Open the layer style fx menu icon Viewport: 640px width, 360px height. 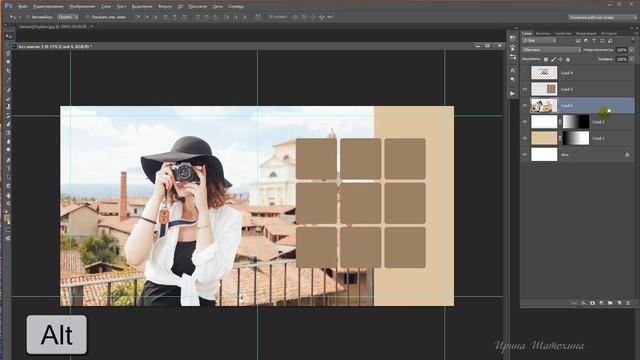(583, 303)
